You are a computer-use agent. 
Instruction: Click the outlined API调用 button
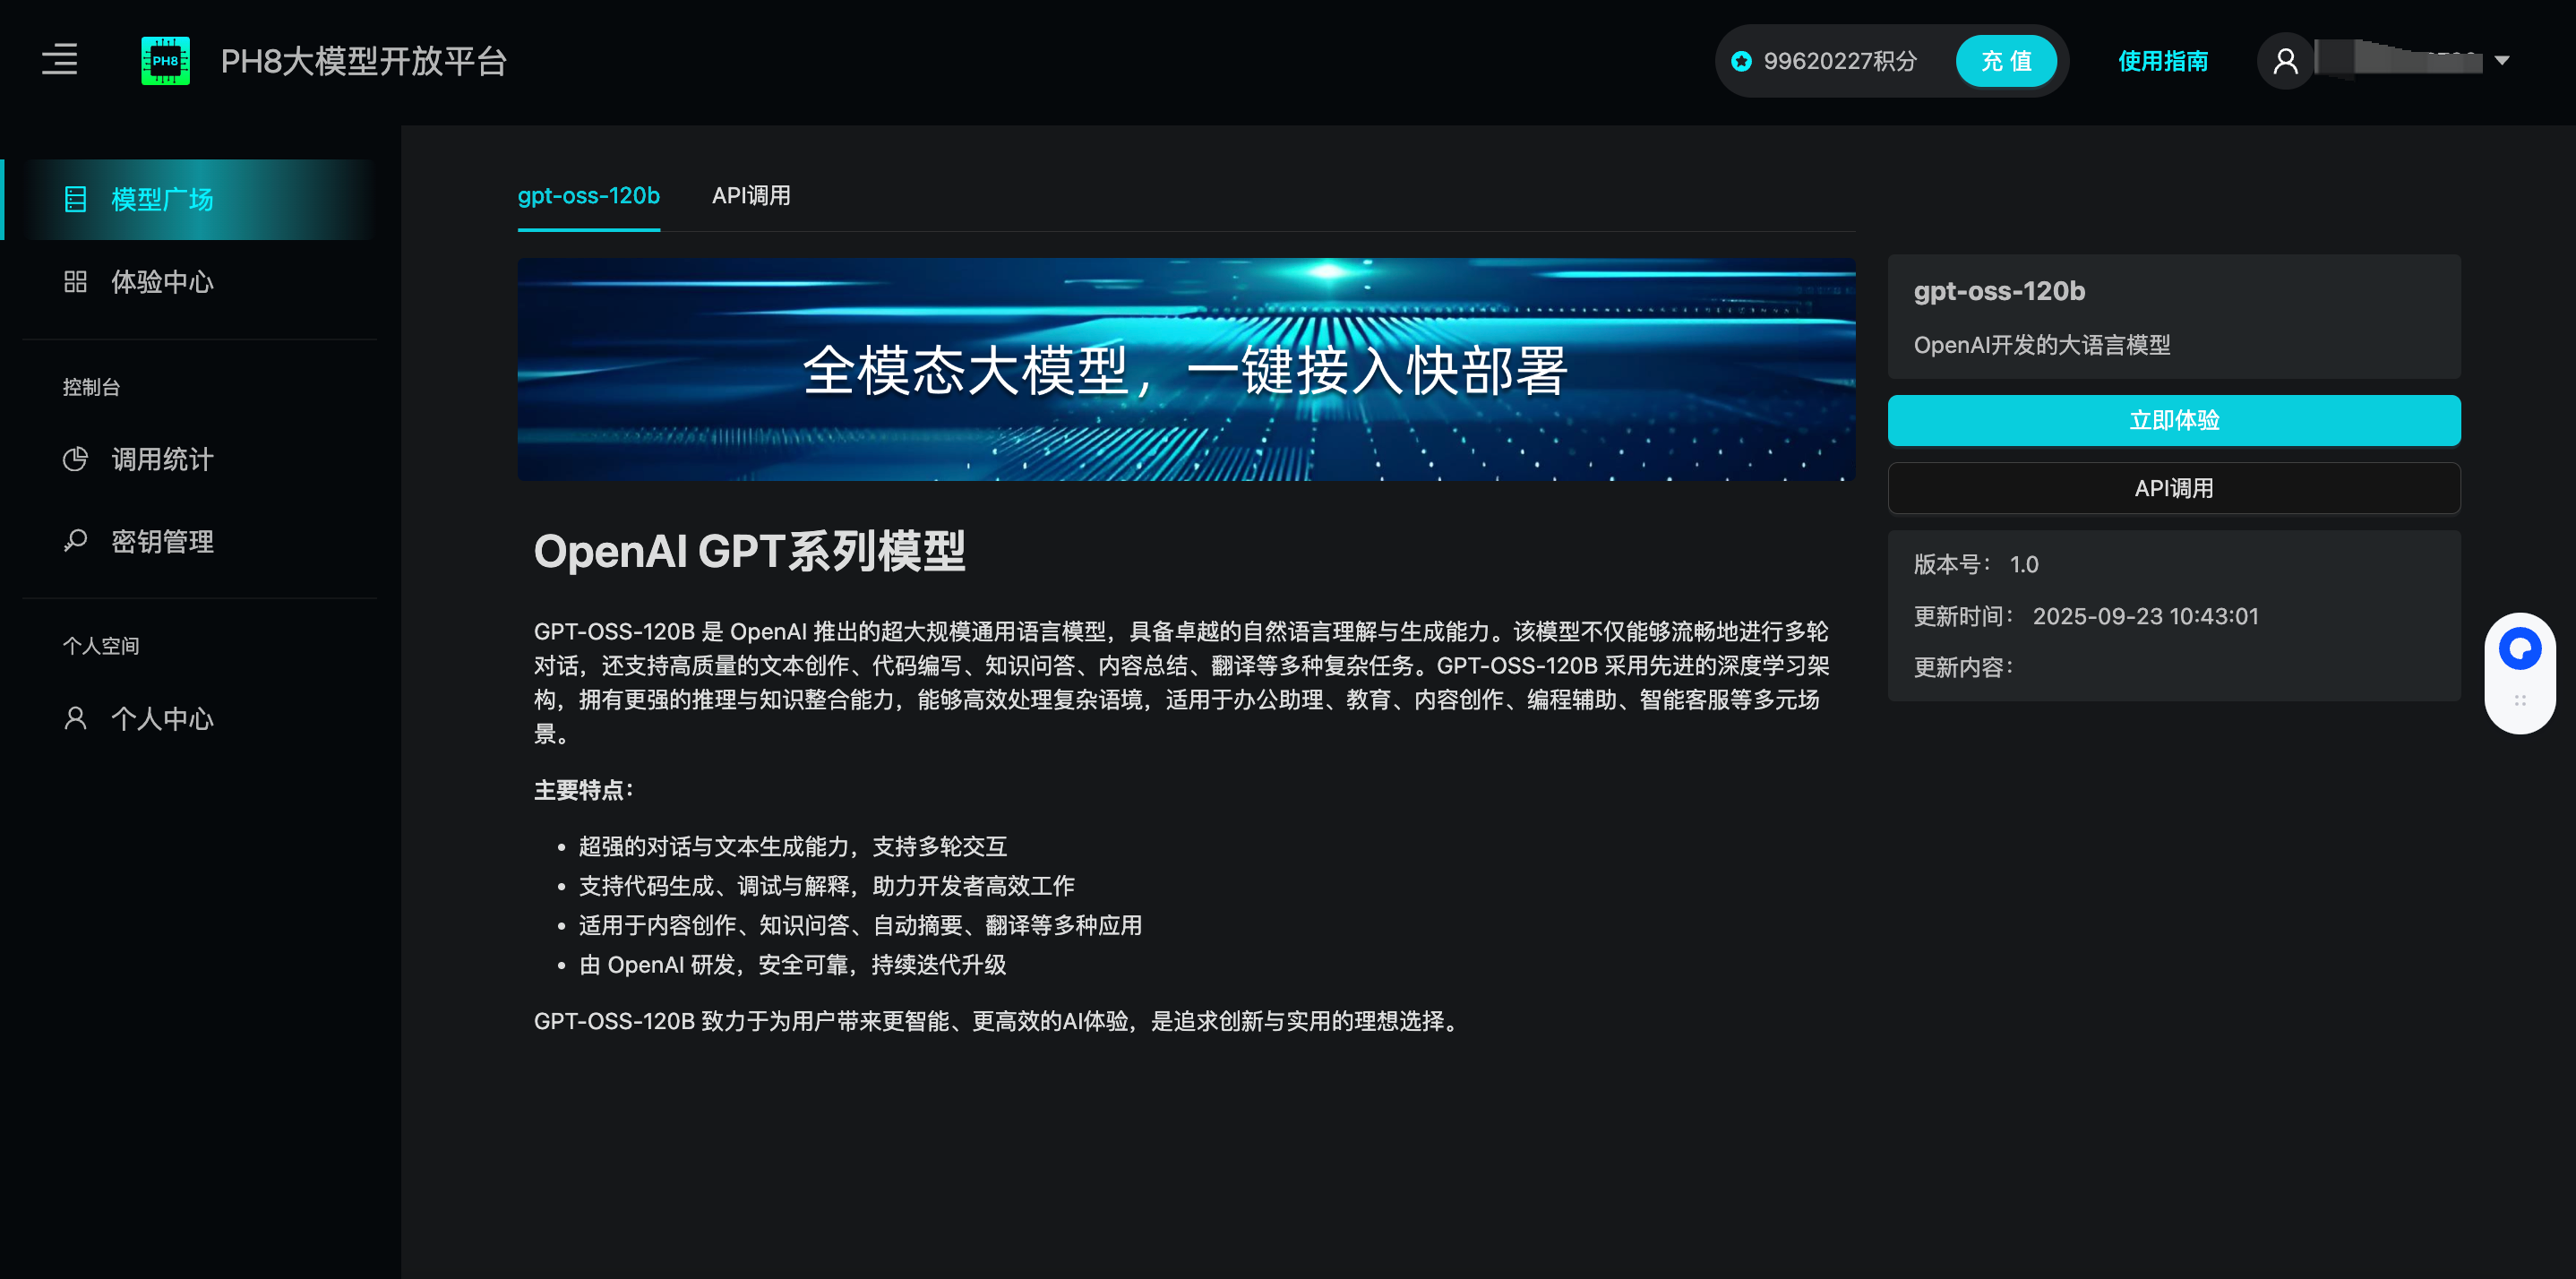pos(2173,488)
